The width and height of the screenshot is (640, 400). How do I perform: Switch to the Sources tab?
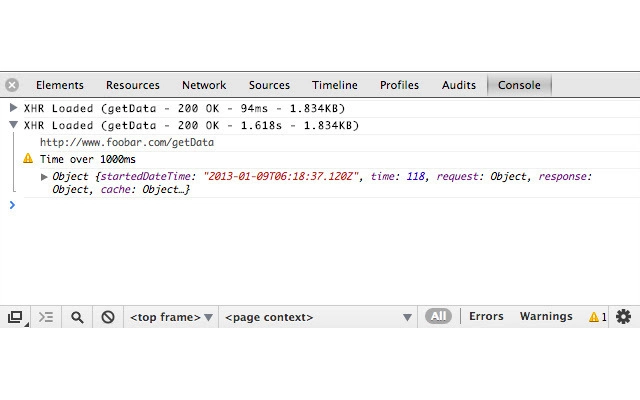(x=269, y=85)
